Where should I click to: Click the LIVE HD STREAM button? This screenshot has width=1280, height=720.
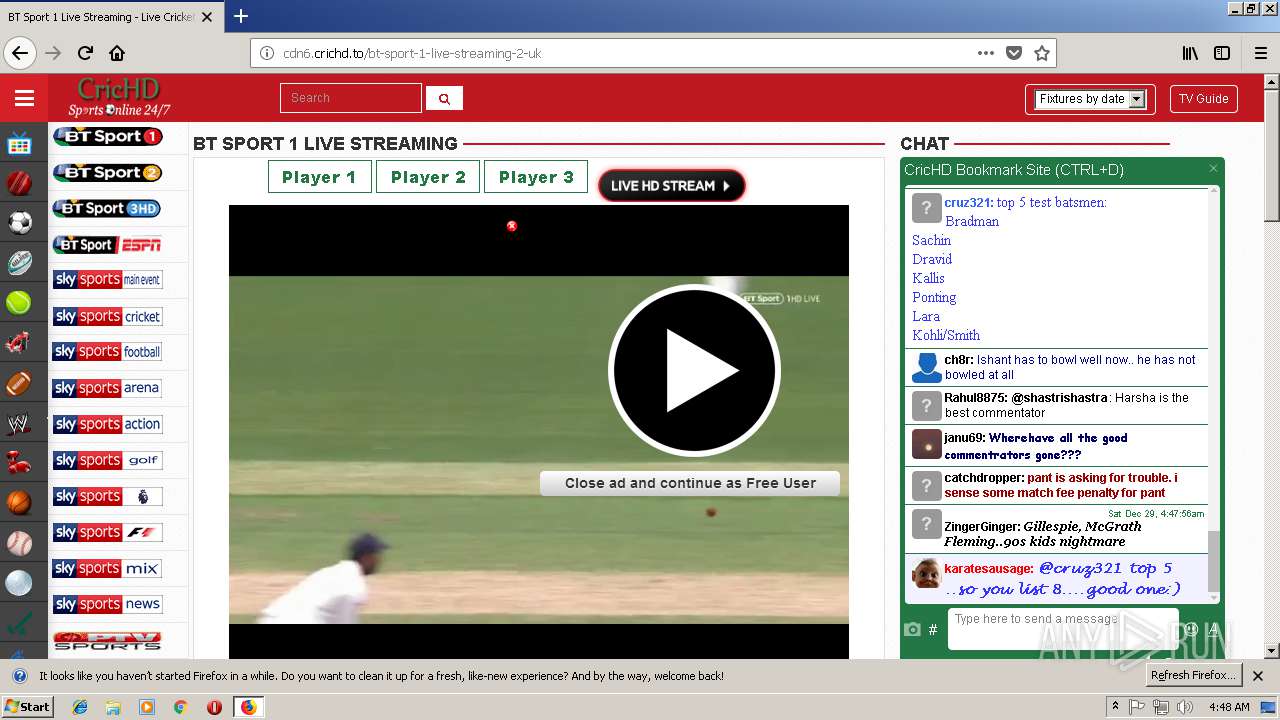click(671, 185)
